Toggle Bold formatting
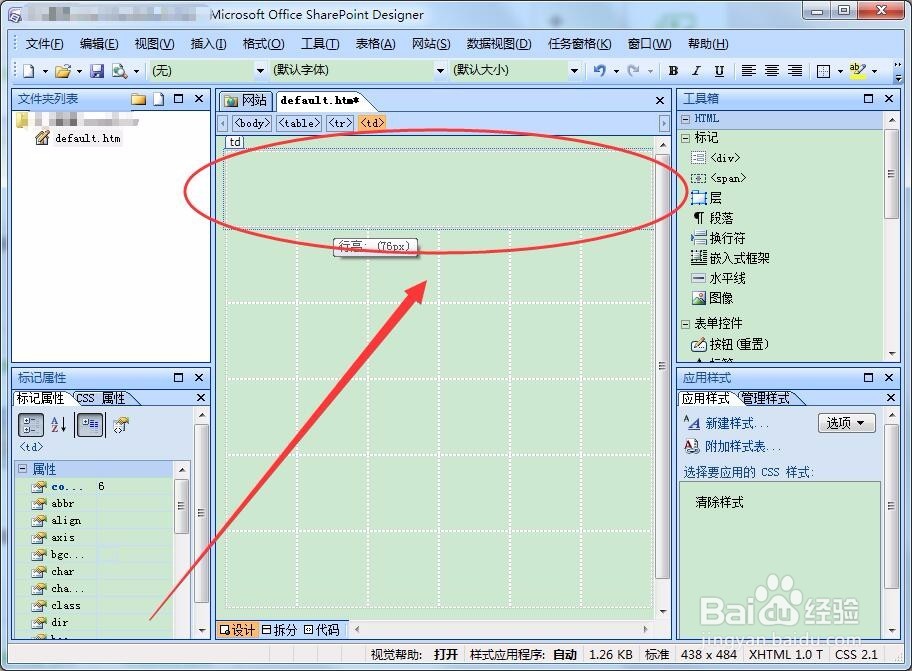 pos(673,70)
